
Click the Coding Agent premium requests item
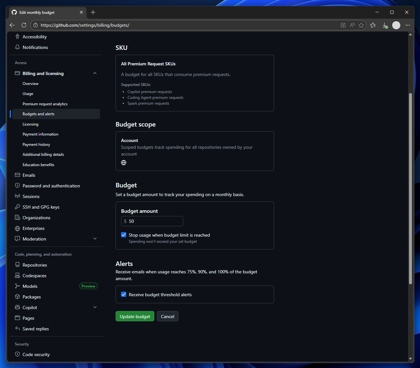tap(155, 98)
